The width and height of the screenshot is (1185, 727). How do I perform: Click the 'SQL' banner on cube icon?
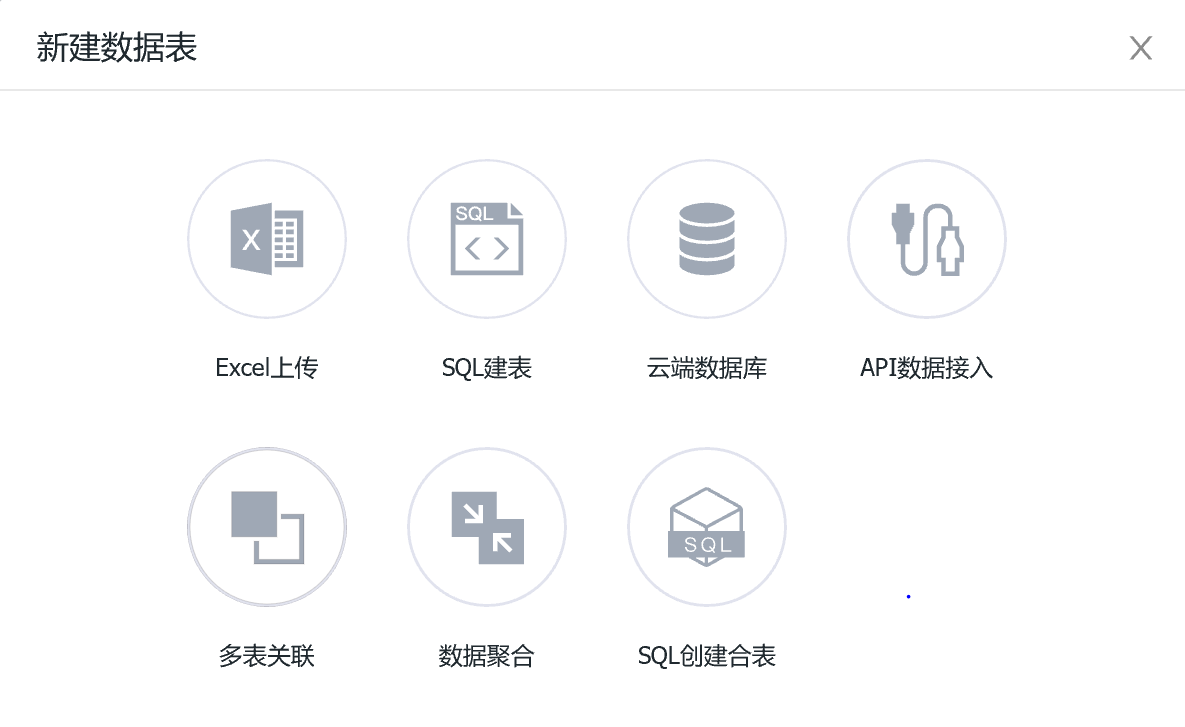point(707,545)
